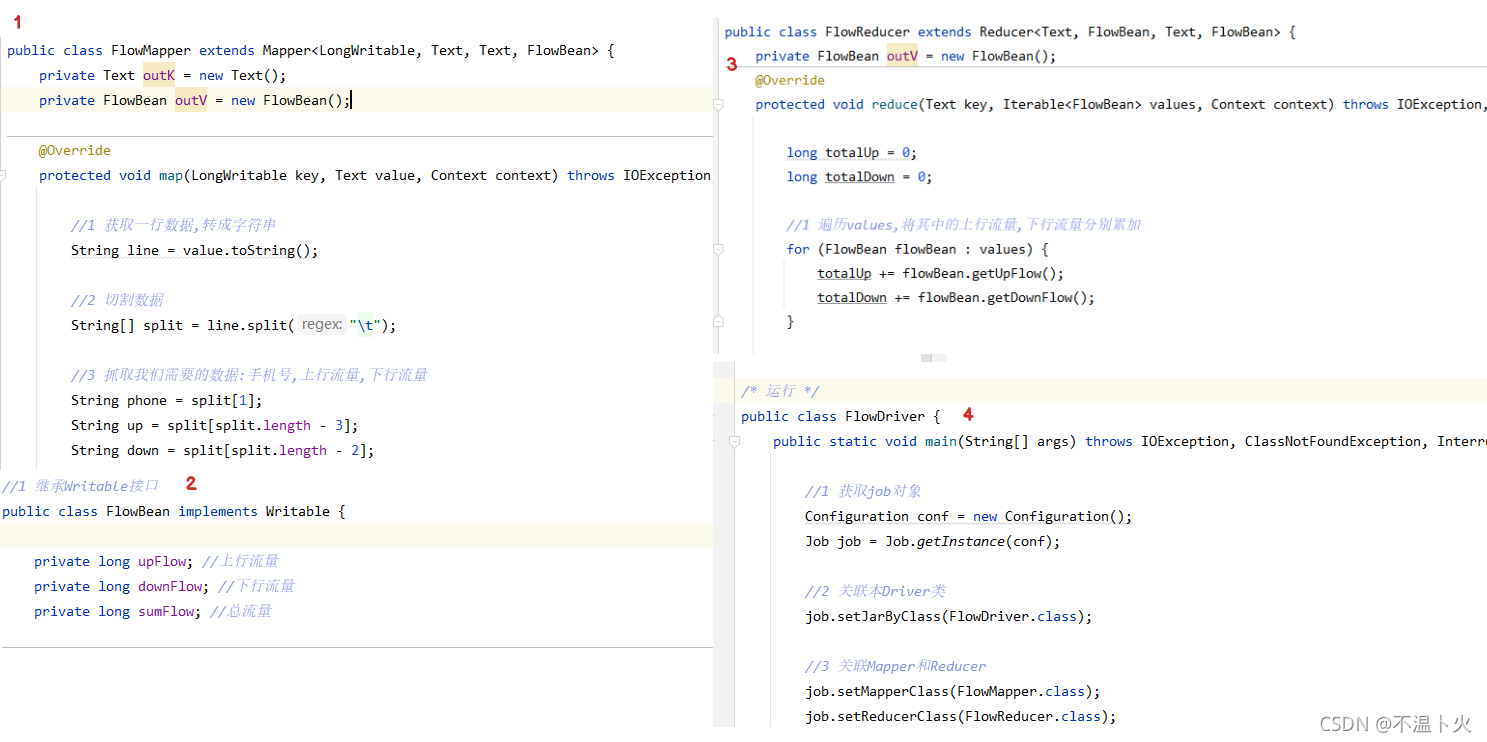
Task: Click the line 'long totalDown = 0;'
Action: [x=860, y=177]
